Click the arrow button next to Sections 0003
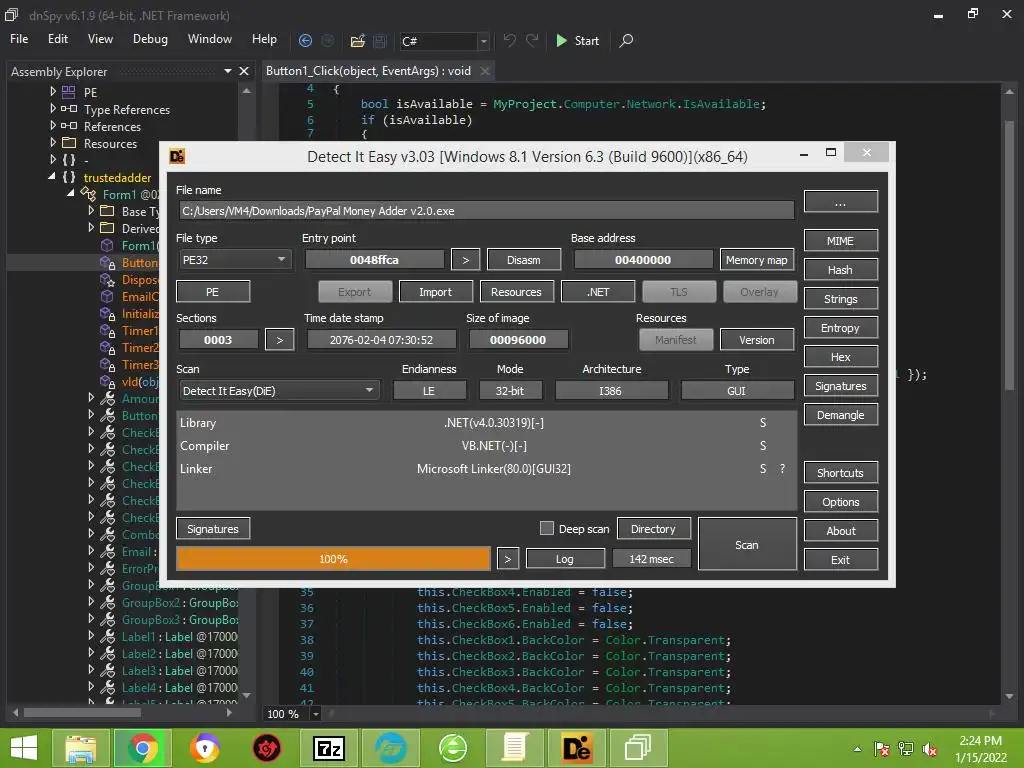The height and width of the screenshot is (768, 1024). (280, 340)
